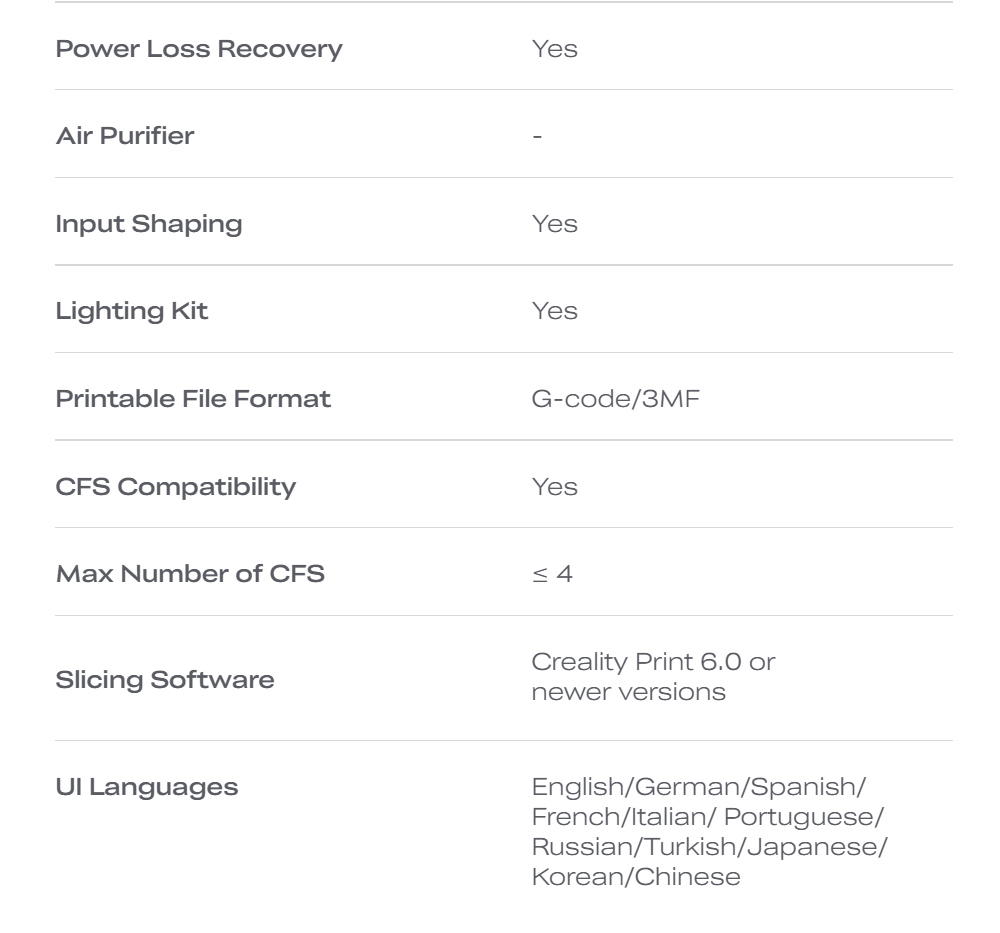The image size is (1000, 933).
Task: Click the Korean/Chinese language line
Action: (636, 877)
